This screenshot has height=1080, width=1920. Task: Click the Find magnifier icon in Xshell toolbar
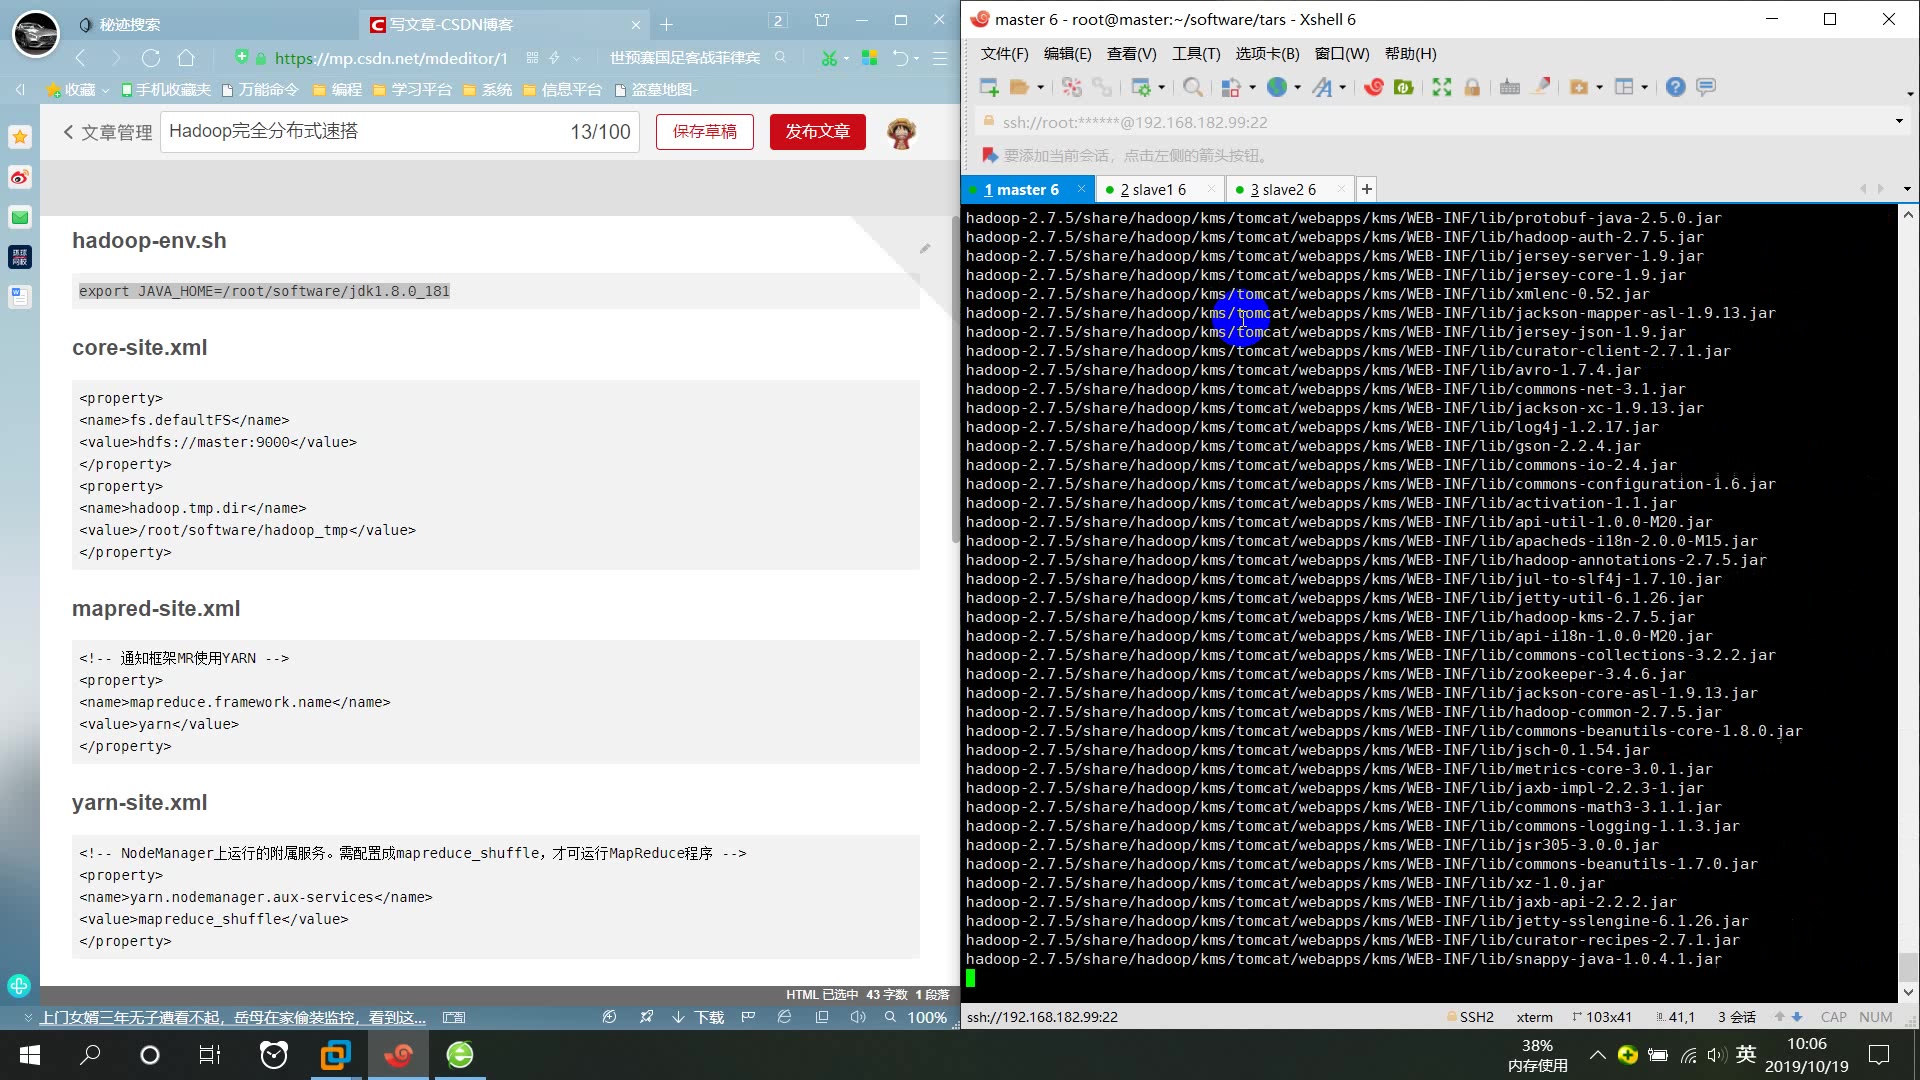tap(1192, 88)
